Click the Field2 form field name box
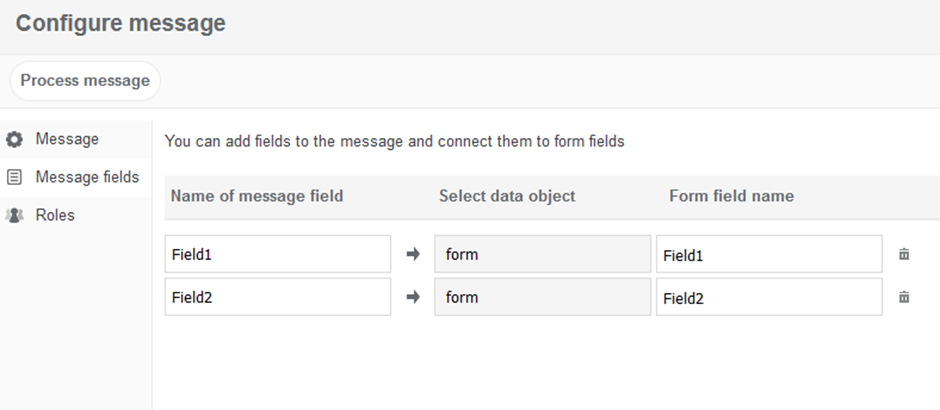 click(x=769, y=297)
